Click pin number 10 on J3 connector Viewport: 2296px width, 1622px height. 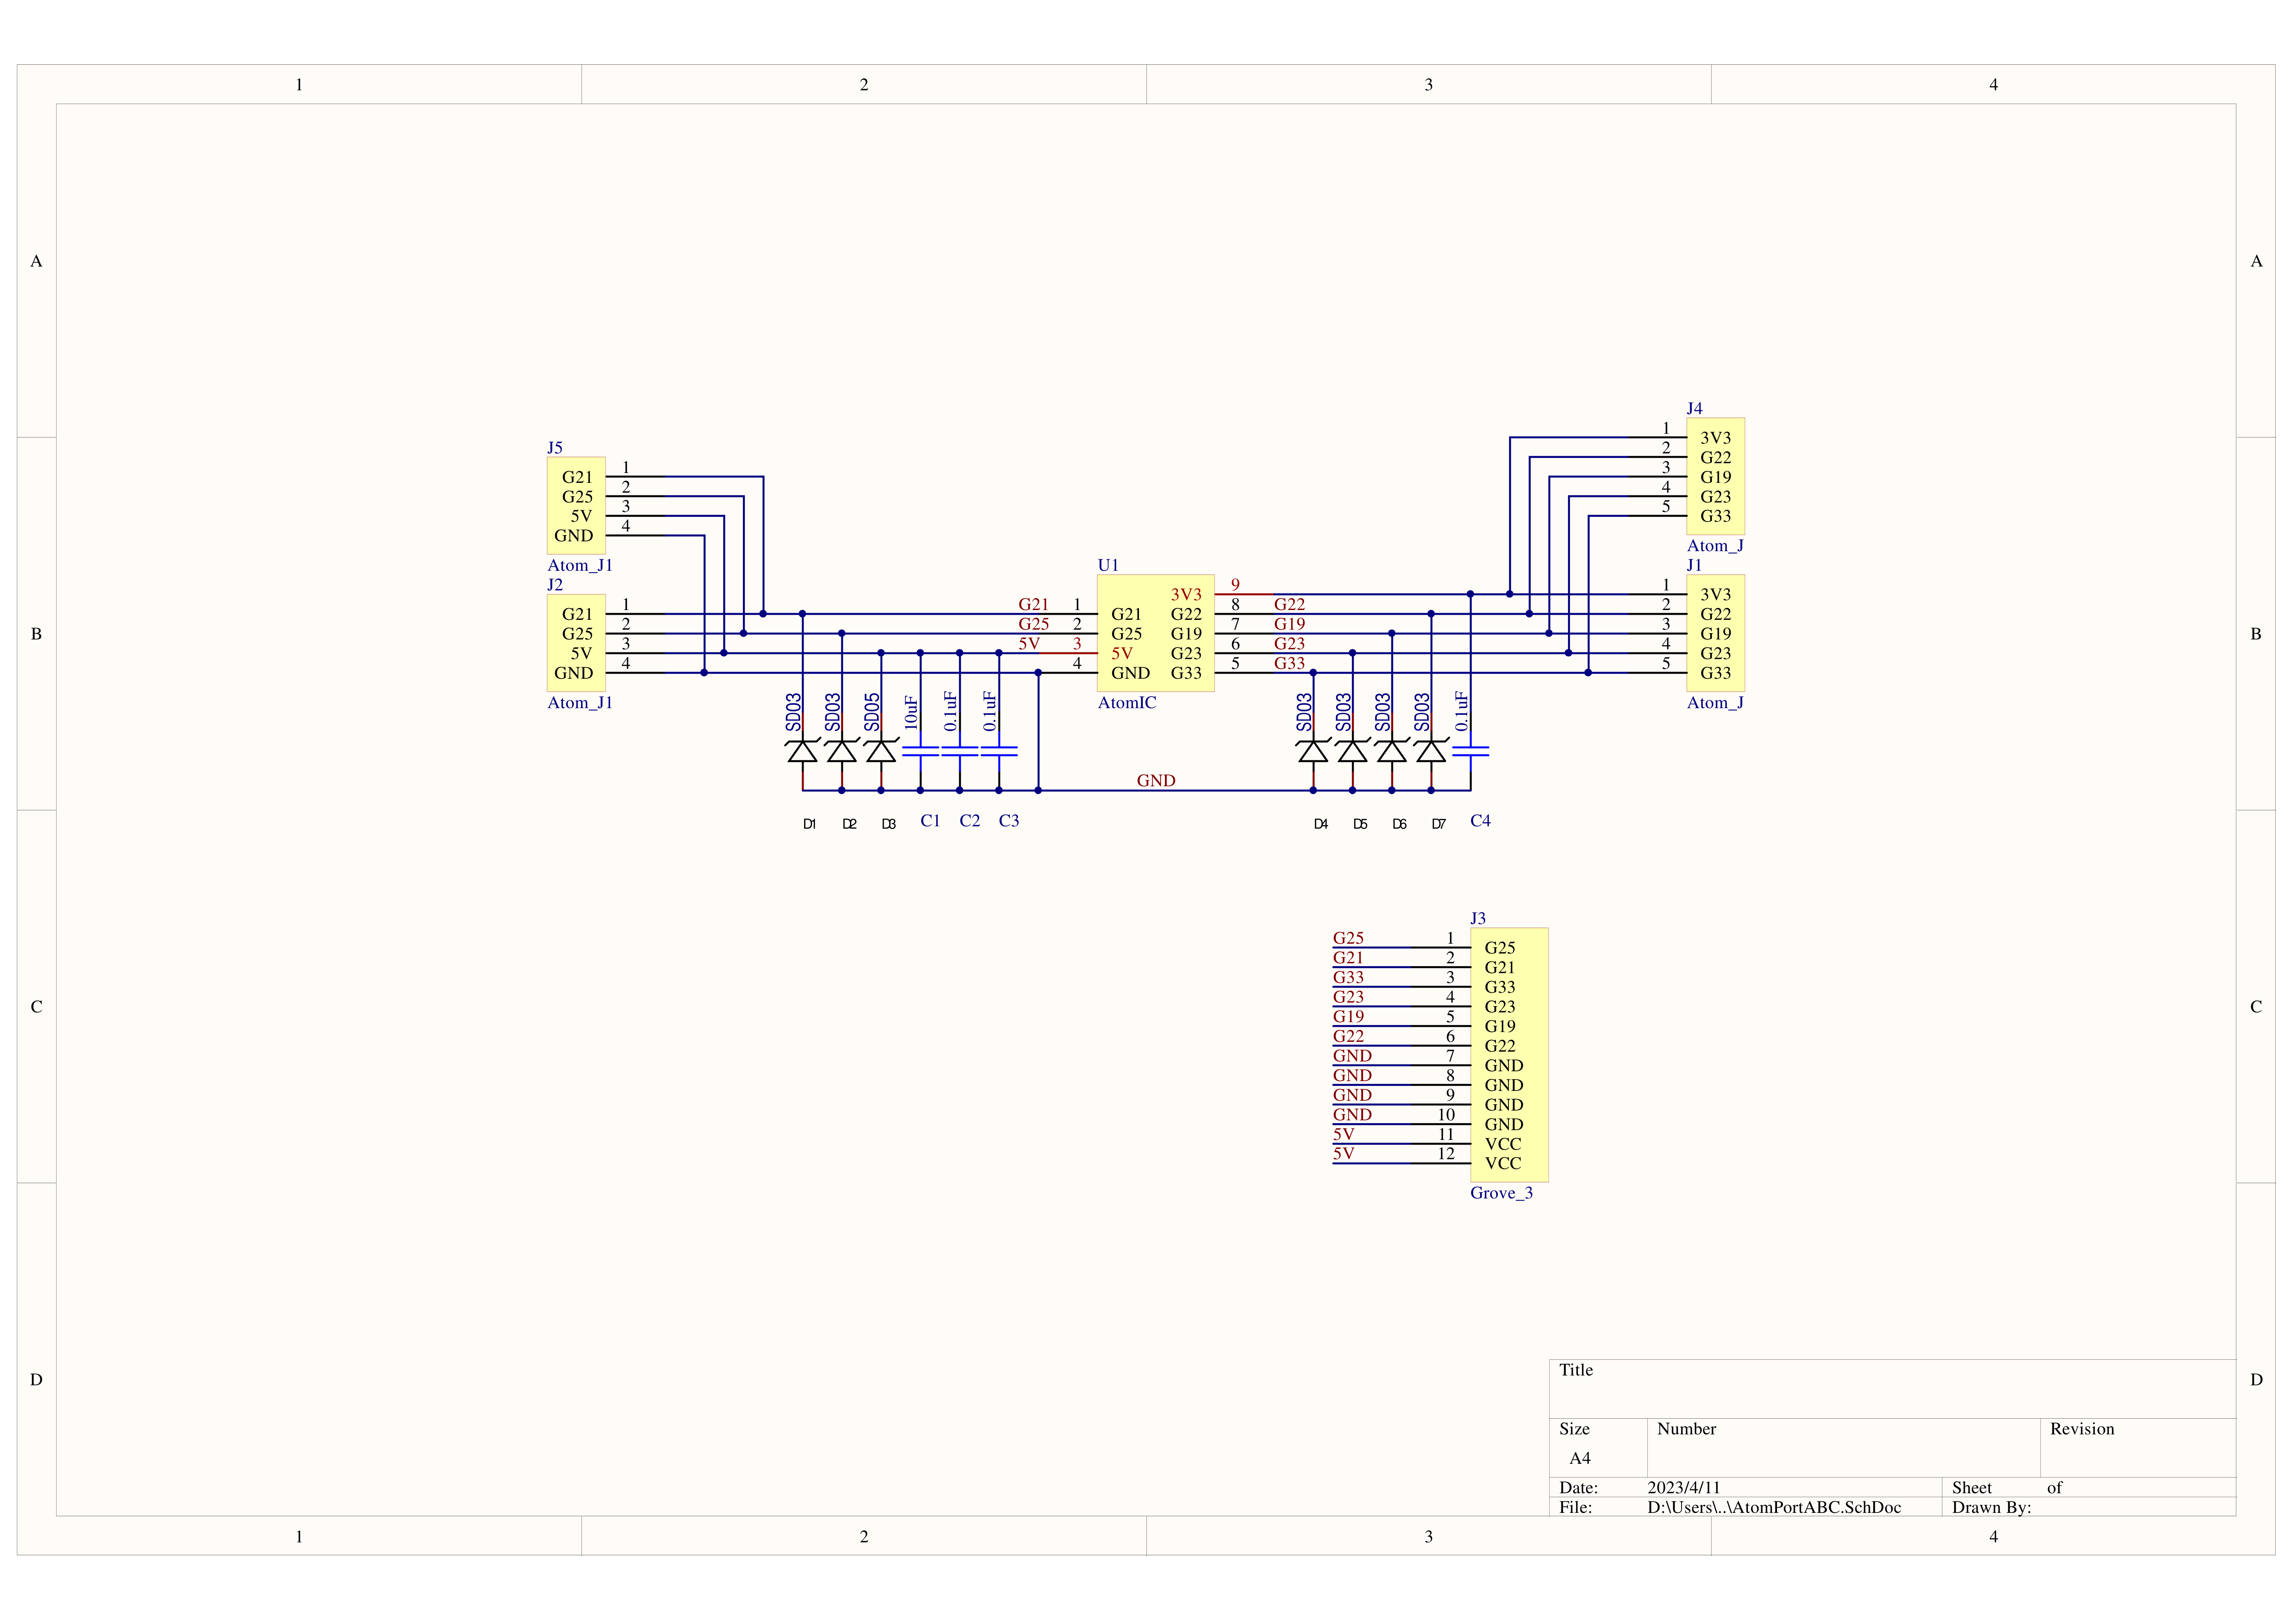coord(1446,1115)
